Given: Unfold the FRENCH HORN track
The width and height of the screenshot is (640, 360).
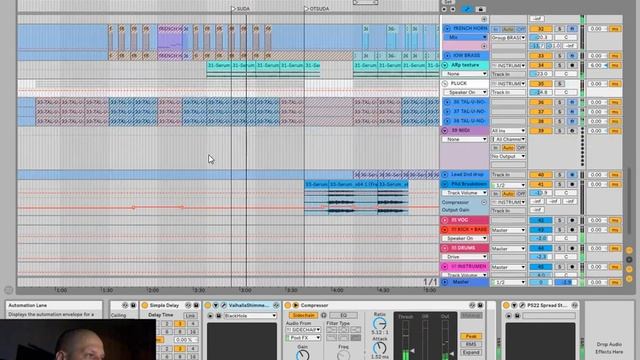Looking at the screenshot, I should click(x=447, y=29).
